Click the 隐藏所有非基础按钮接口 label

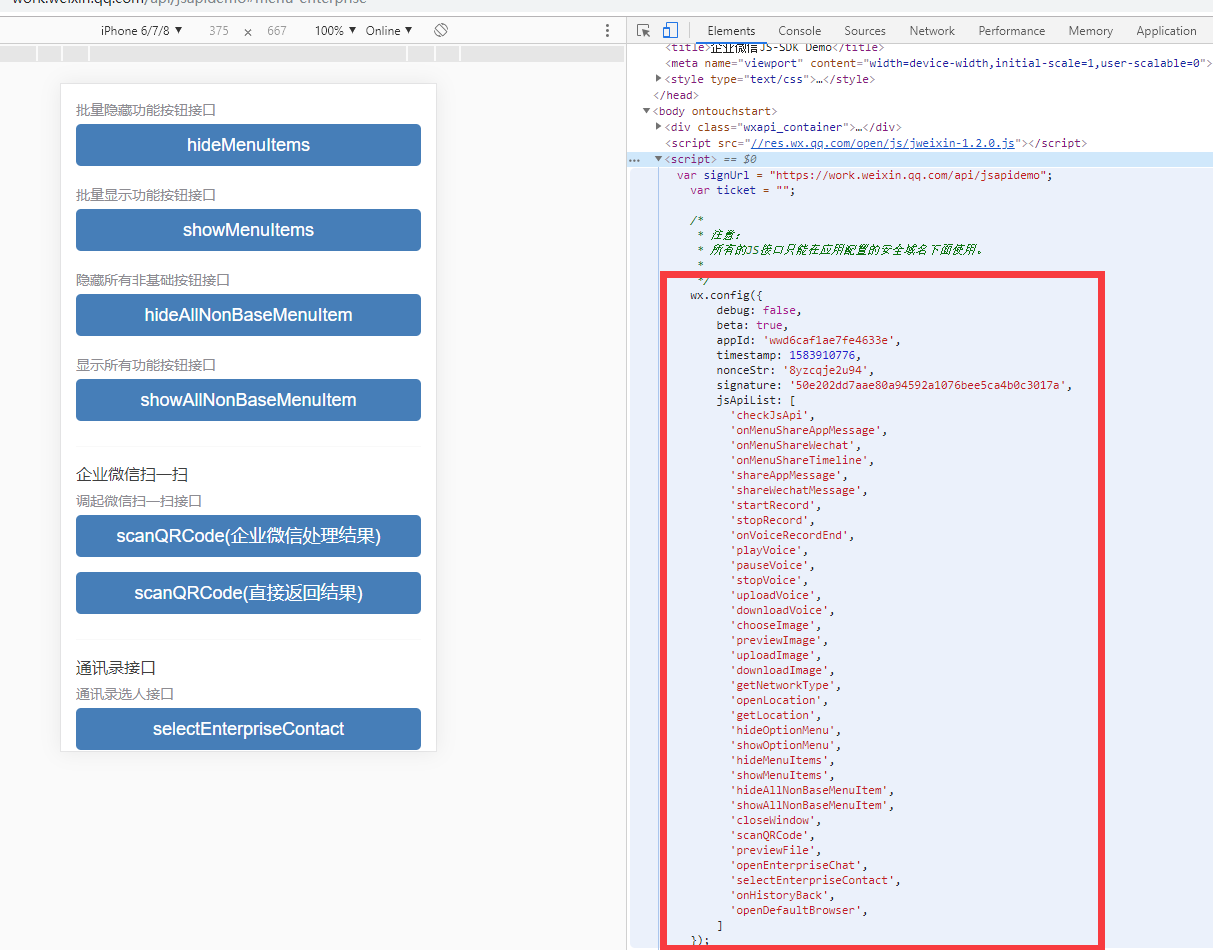pyautogui.click(x=153, y=280)
